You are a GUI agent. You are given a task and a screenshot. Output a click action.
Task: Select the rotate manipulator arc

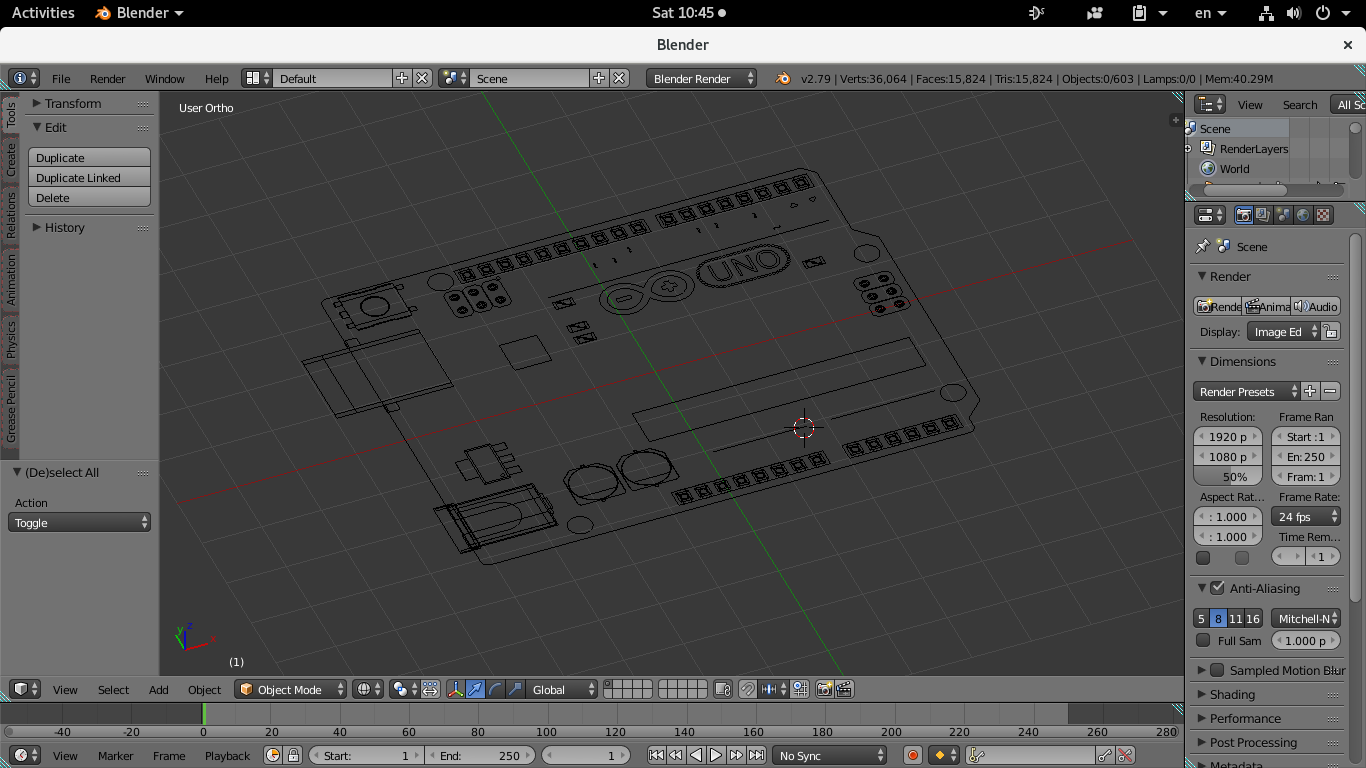pyautogui.click(x=495, y=689)
